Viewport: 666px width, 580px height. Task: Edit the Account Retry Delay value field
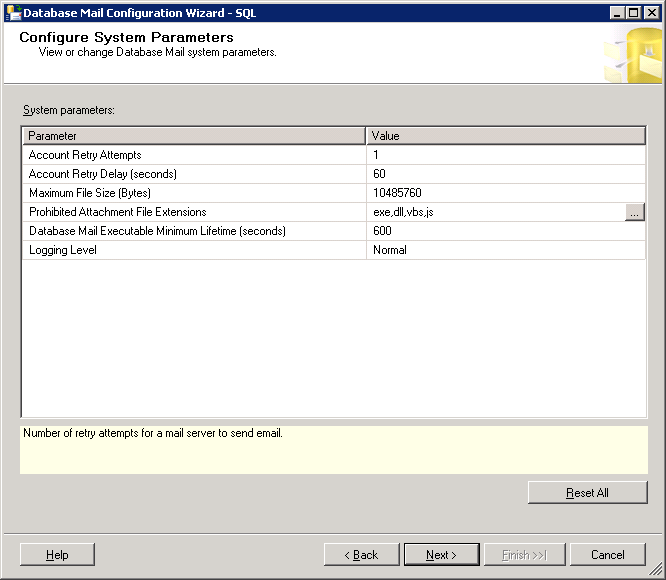505,174
